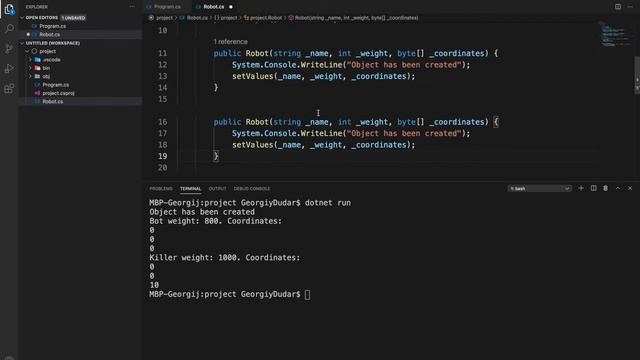Switch to the Robot.cs editor tab
This screenshot has height=360, width=640.
click(214, 7)
